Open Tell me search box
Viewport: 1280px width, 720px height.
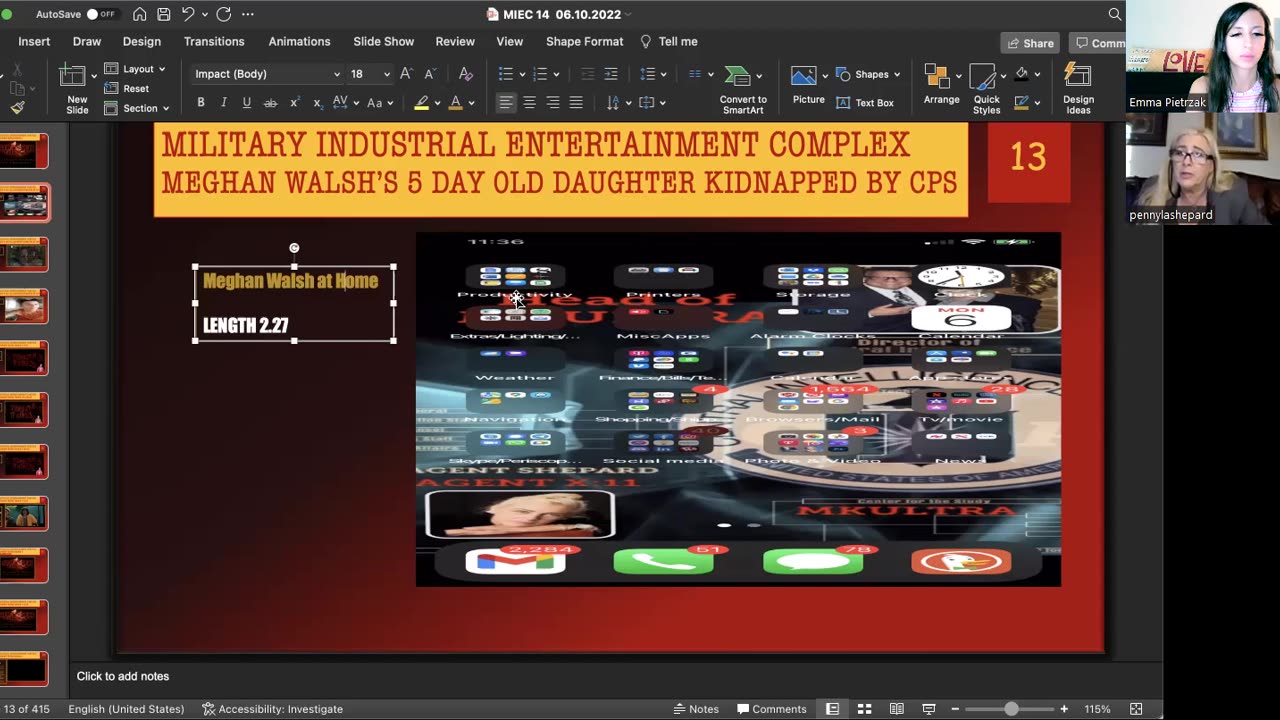pos(669,42)
